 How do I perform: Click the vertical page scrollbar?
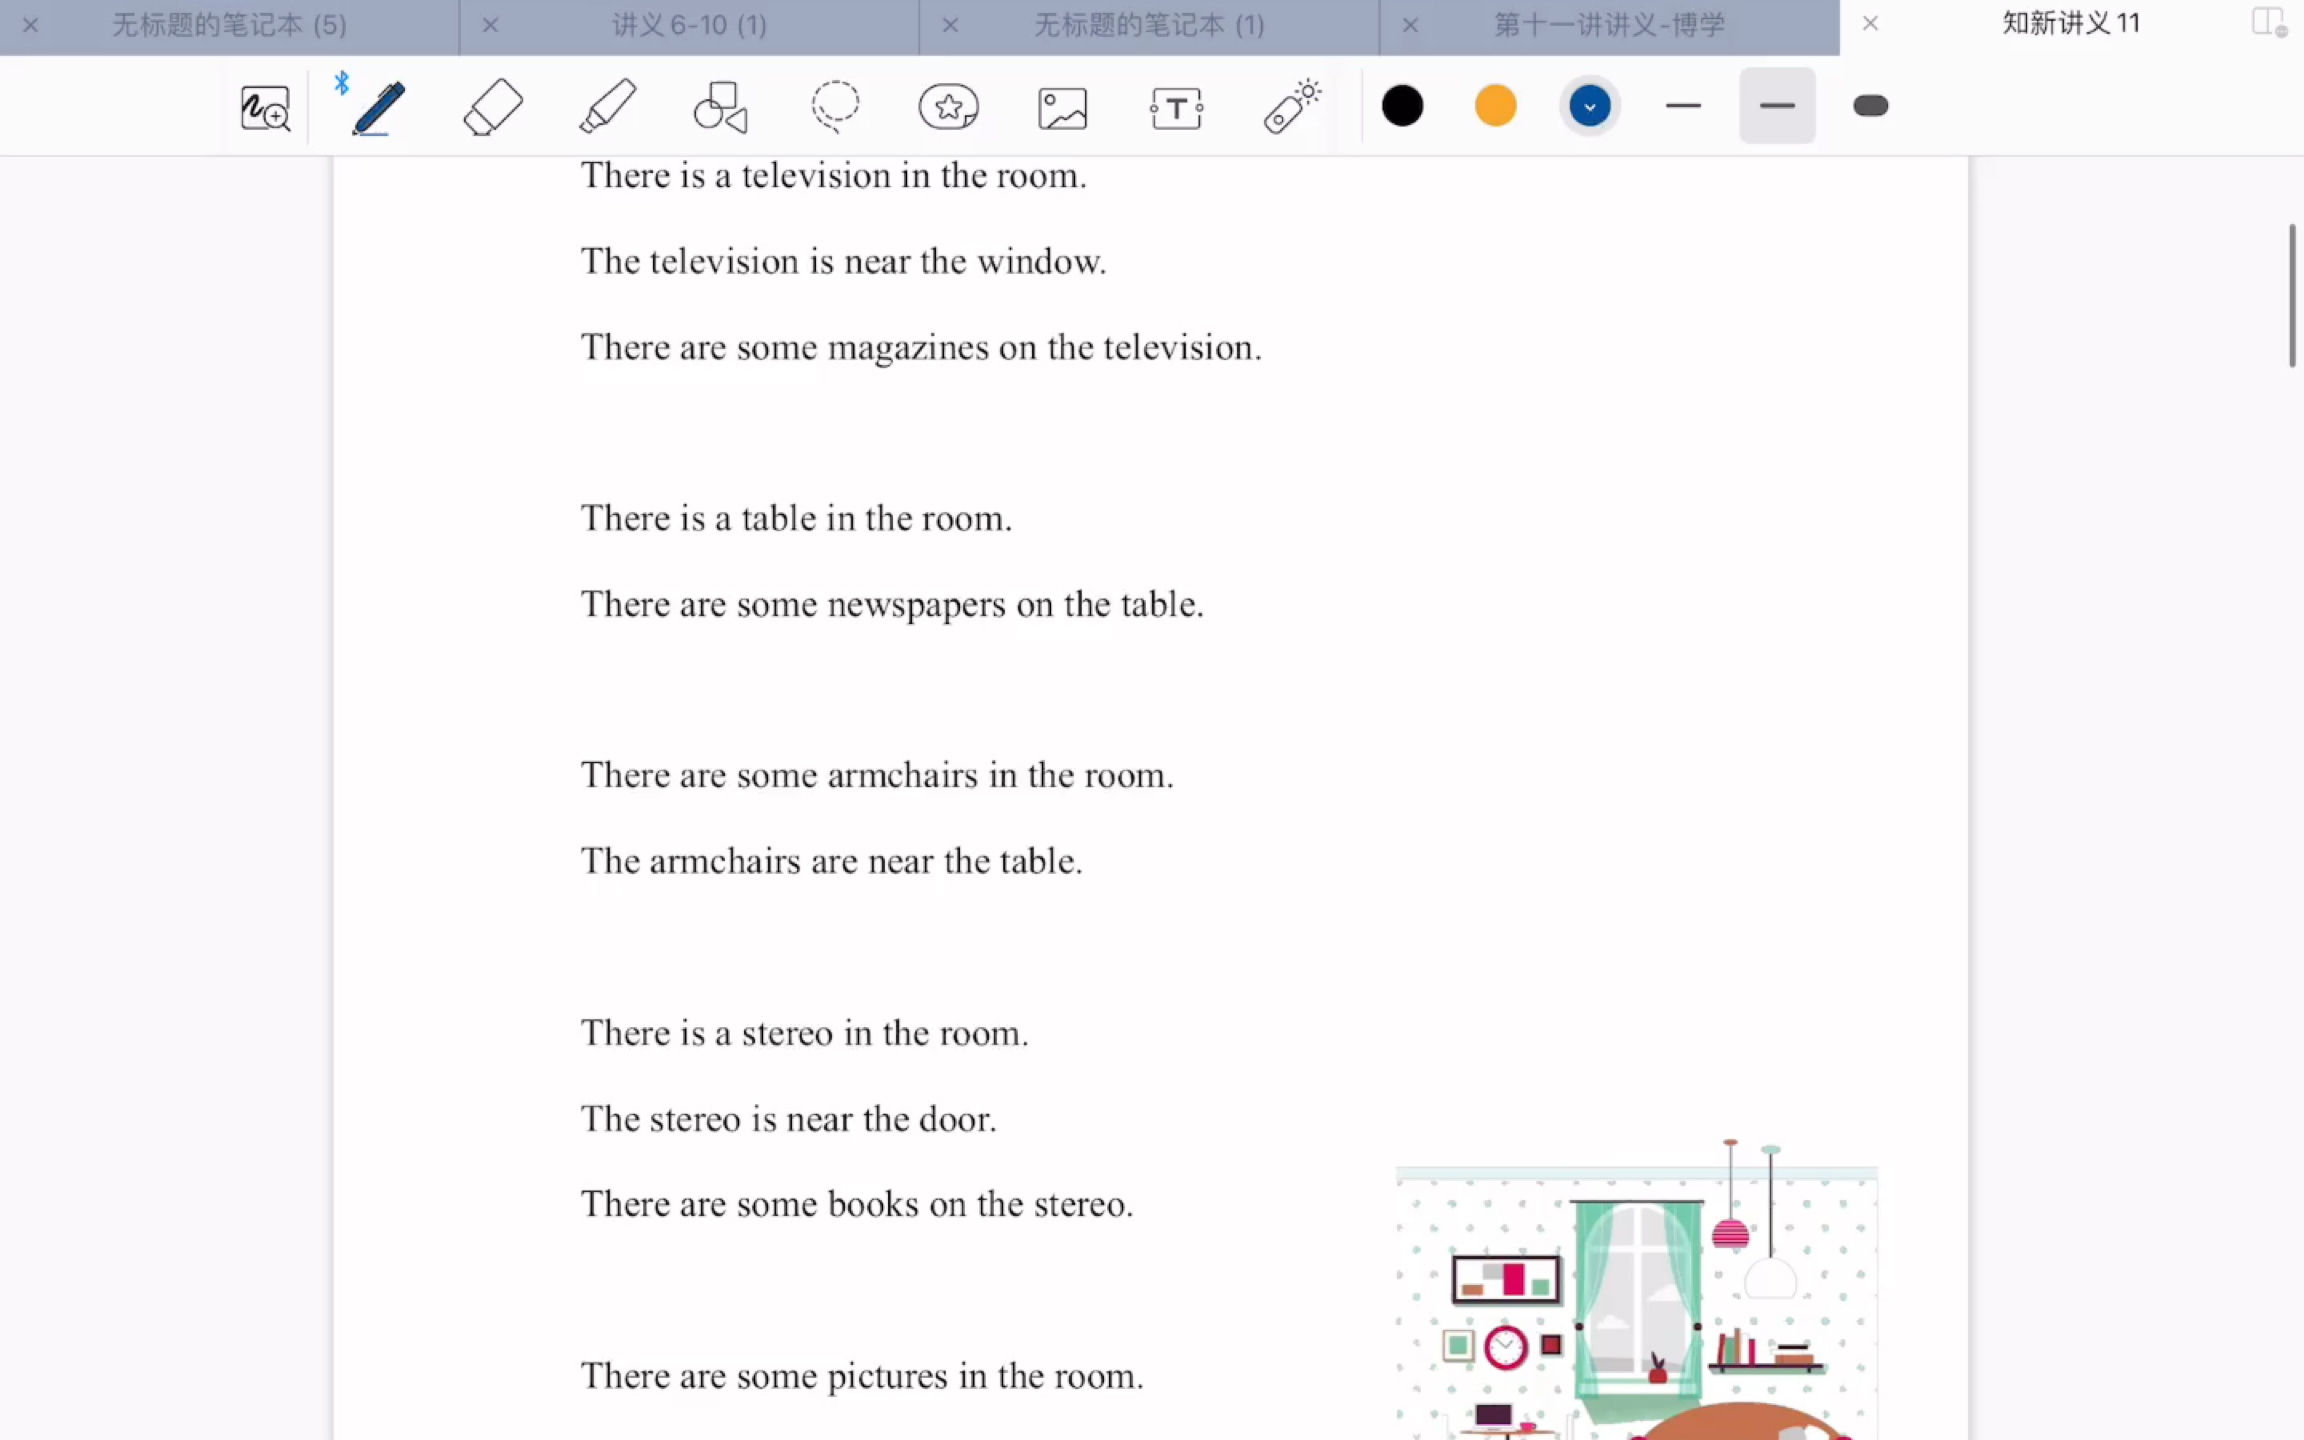pyautogui.click(x=2291, y=296)
